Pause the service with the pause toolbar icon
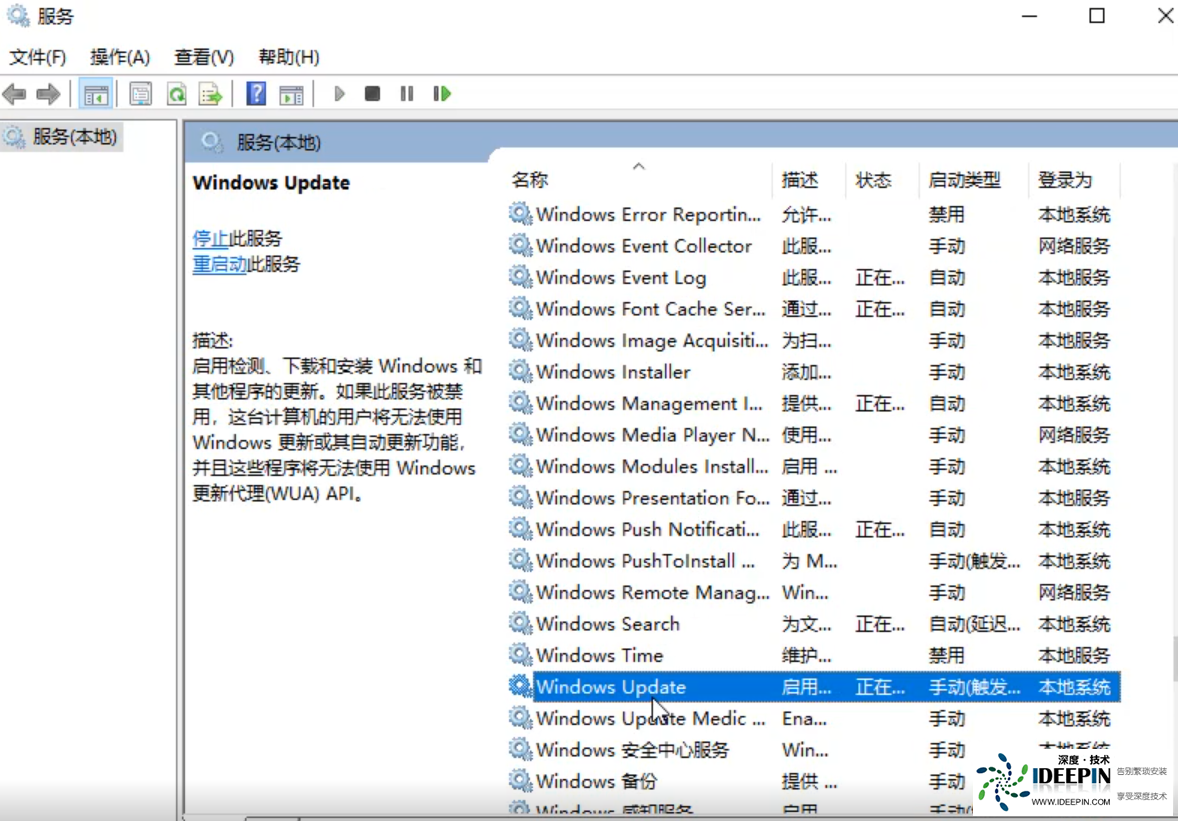 click(406, 93)
